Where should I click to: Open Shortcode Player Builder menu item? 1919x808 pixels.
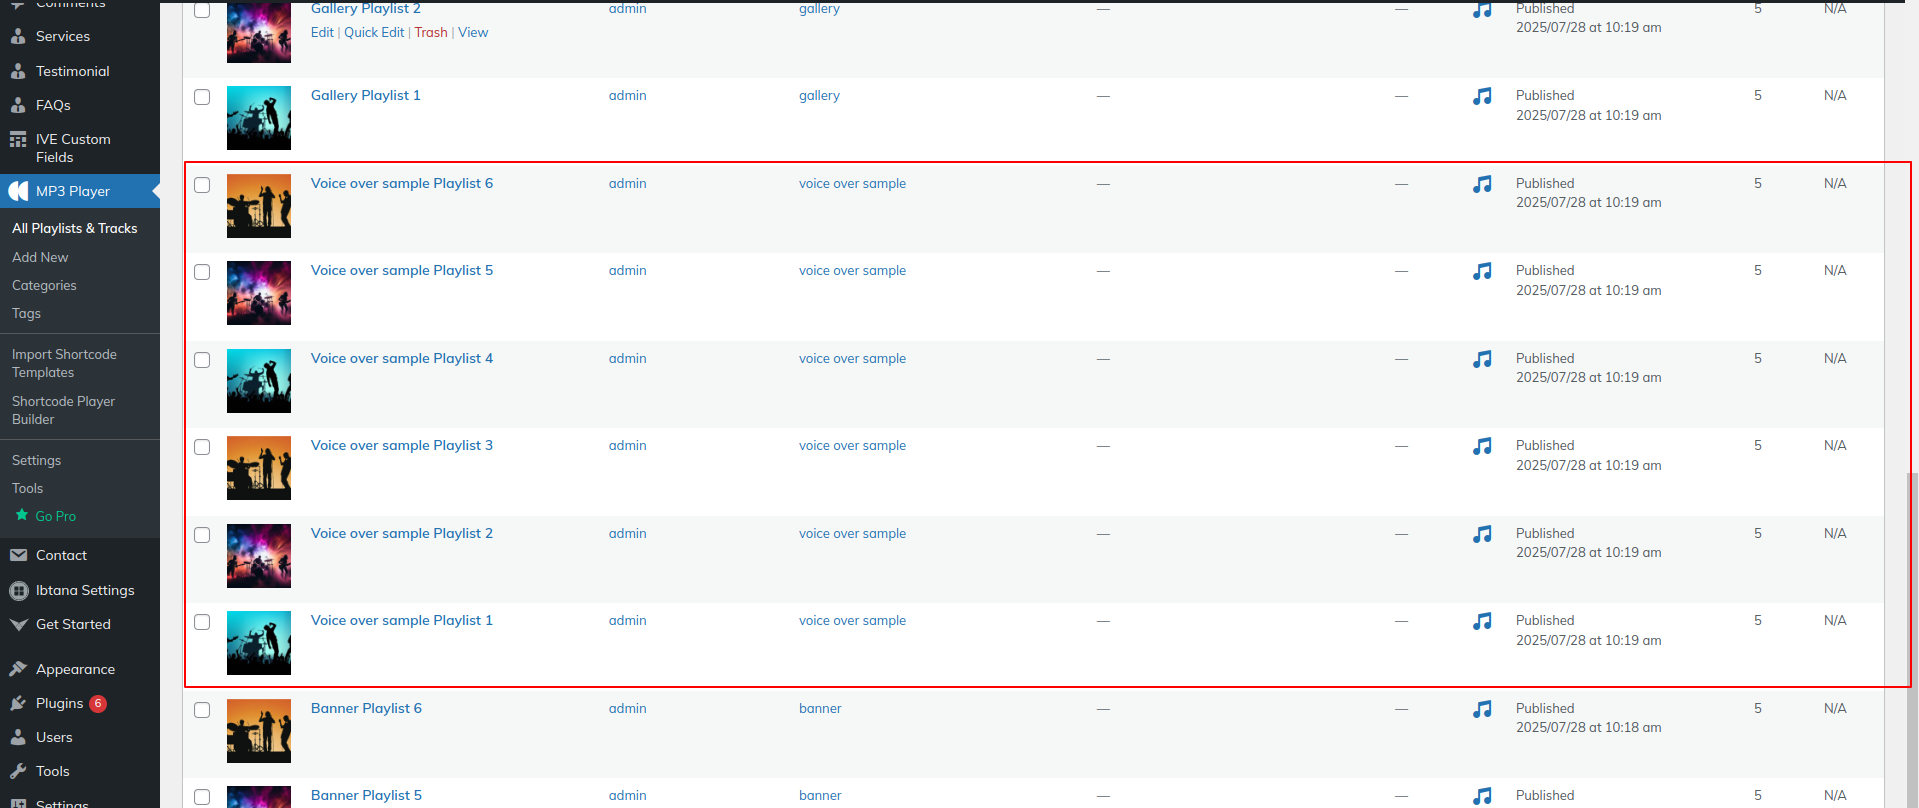(x=63, y=410)
